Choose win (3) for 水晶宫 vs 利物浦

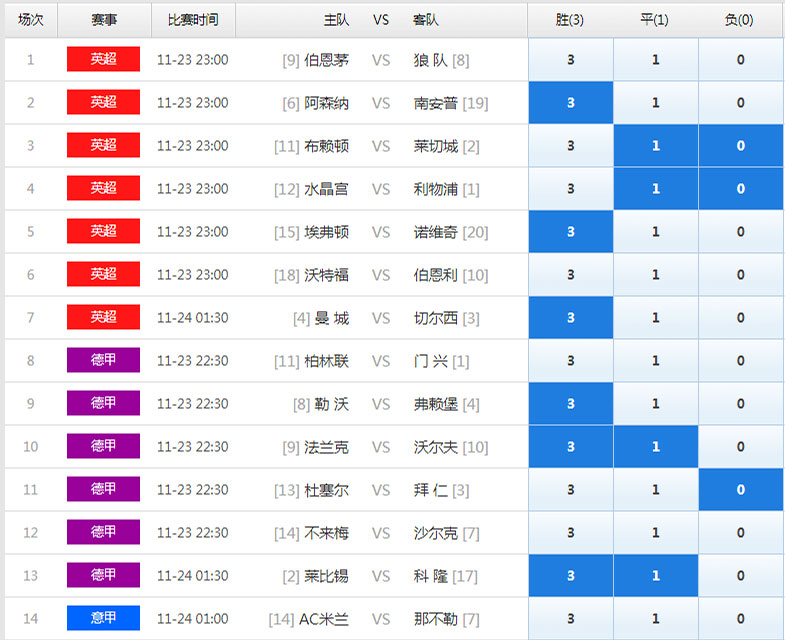click(571, 189)
